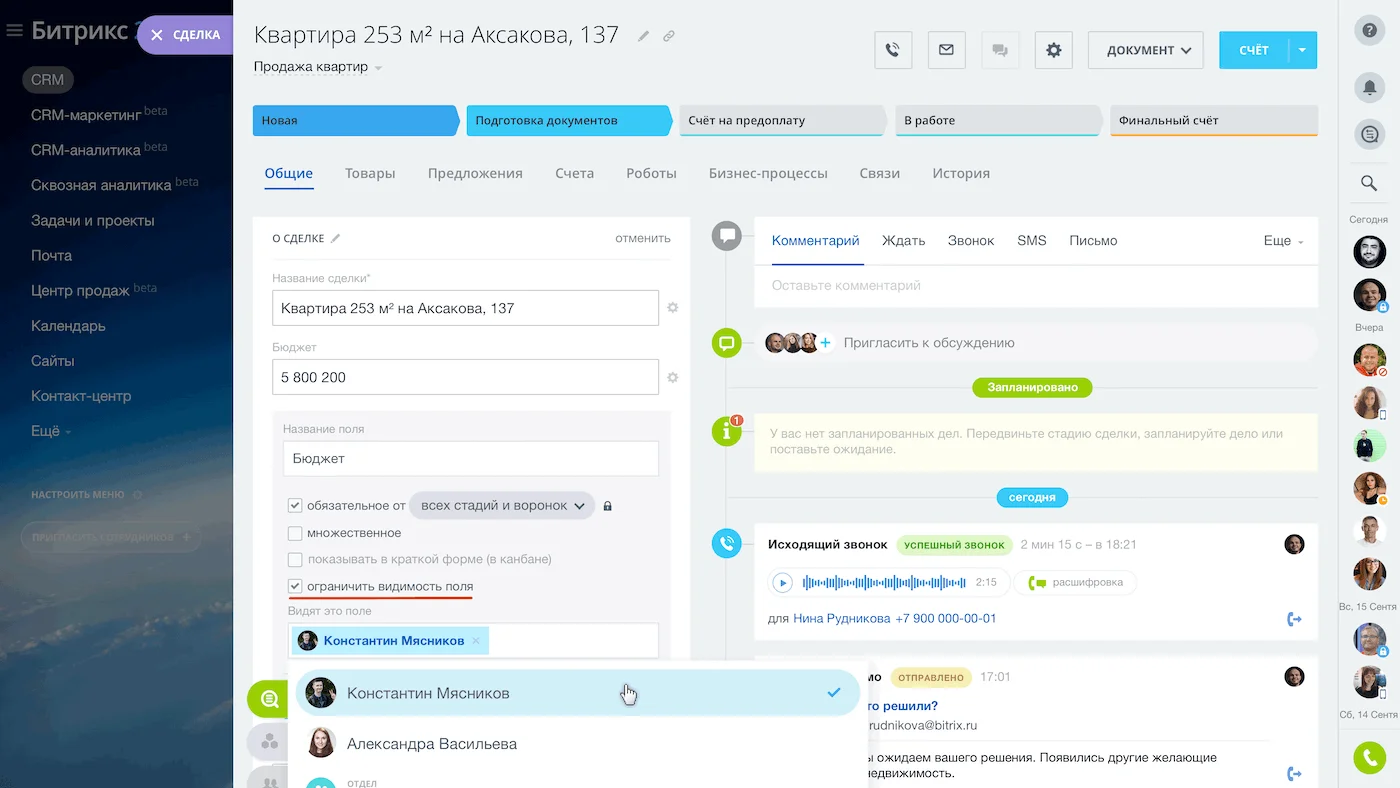Open the help question mark icon
This screenshot has width=1400, height=788.
click(1369, 30)
